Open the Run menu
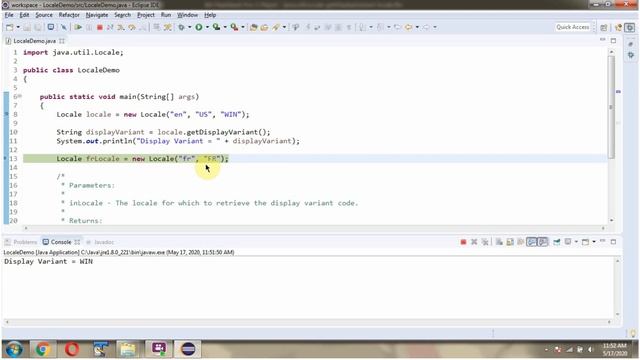Viewport: 640px width, 360px height. 166,15
